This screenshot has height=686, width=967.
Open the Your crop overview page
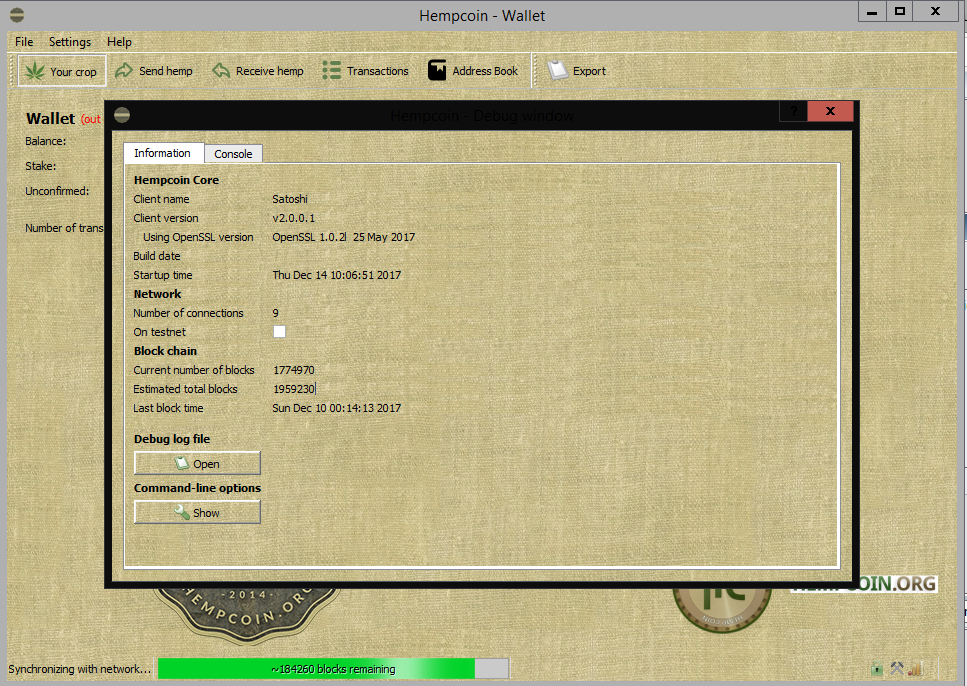point(62,71)
